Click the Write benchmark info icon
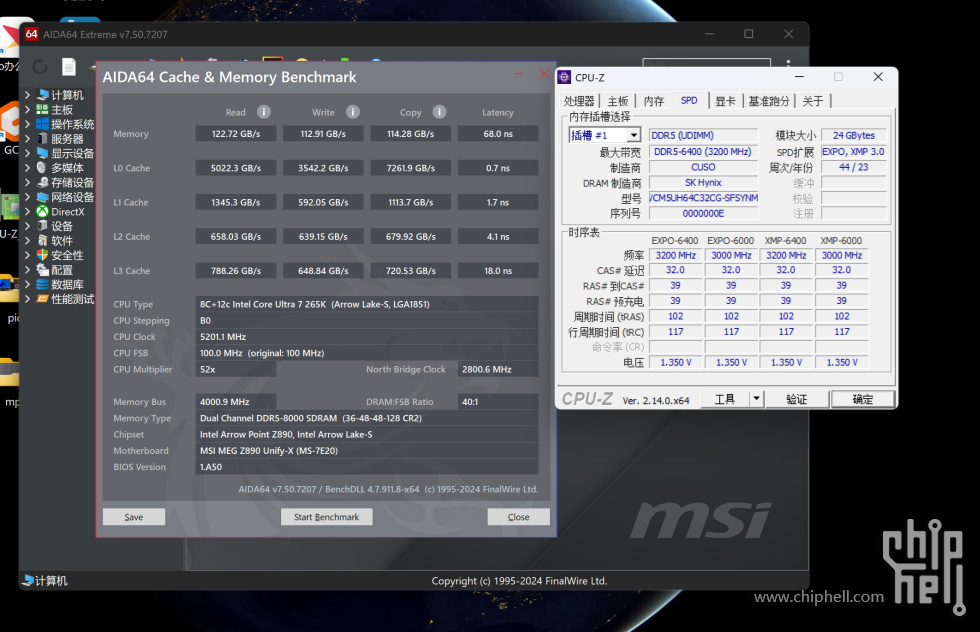Viewport: 980px width, 632px height. click(x=353, y=112)
